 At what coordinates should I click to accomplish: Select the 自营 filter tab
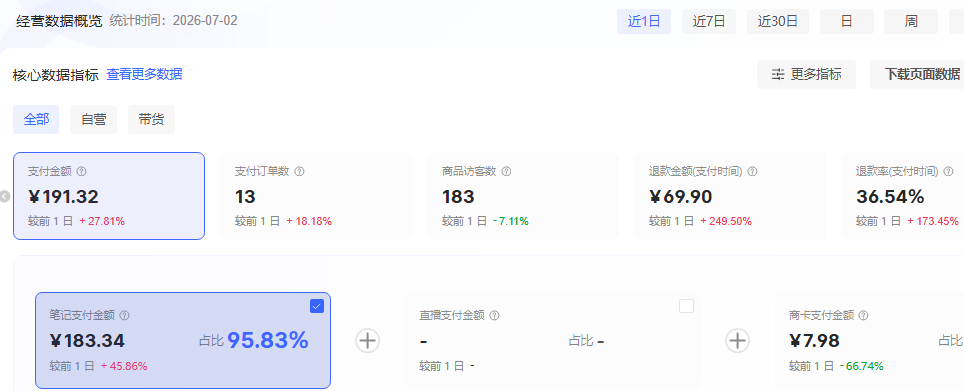(x=93, y=120)
